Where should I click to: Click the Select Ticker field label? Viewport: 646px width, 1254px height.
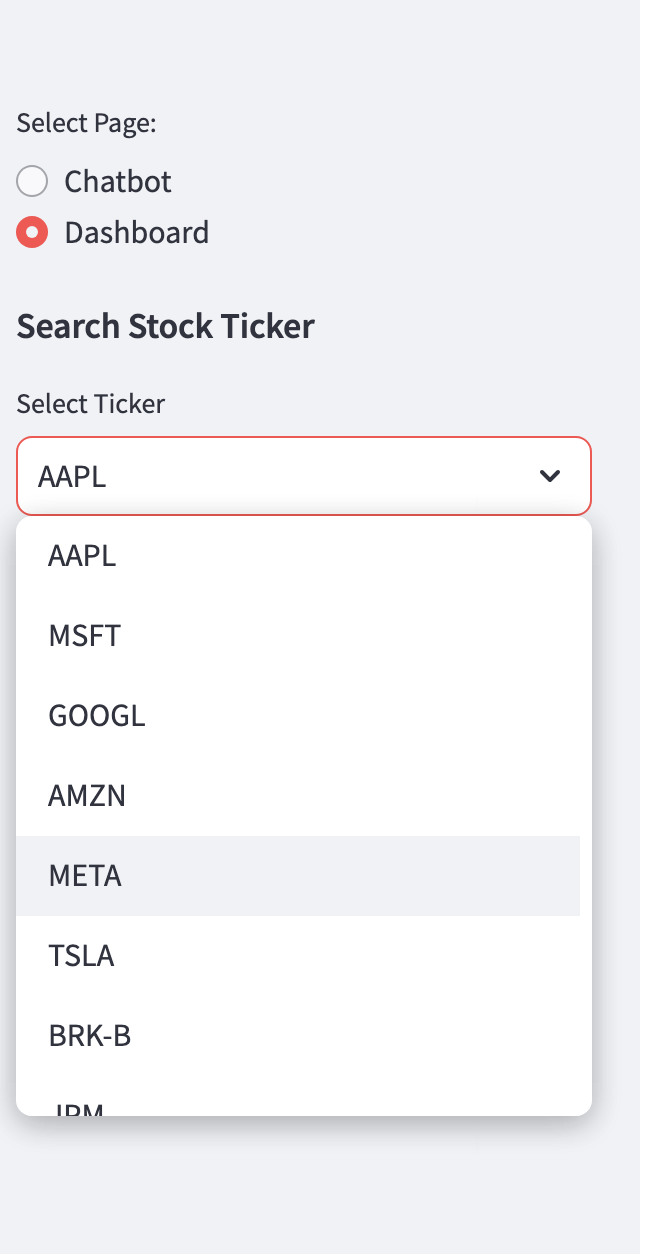91,404
